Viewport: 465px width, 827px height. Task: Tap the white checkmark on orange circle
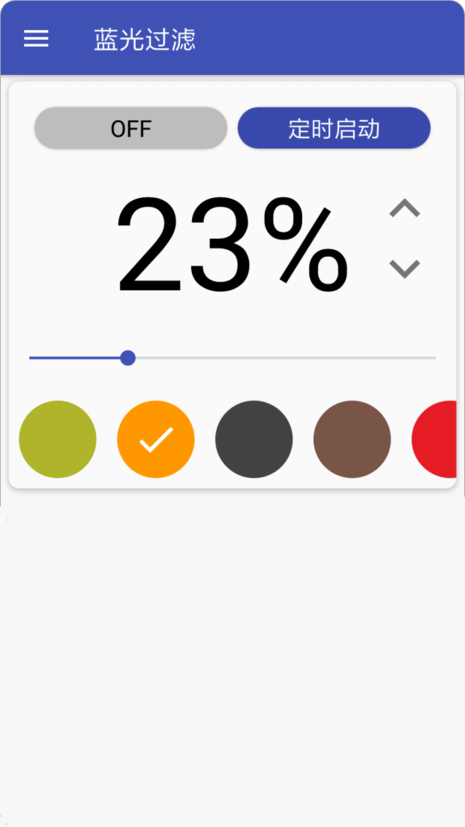(x=156, y=439)
